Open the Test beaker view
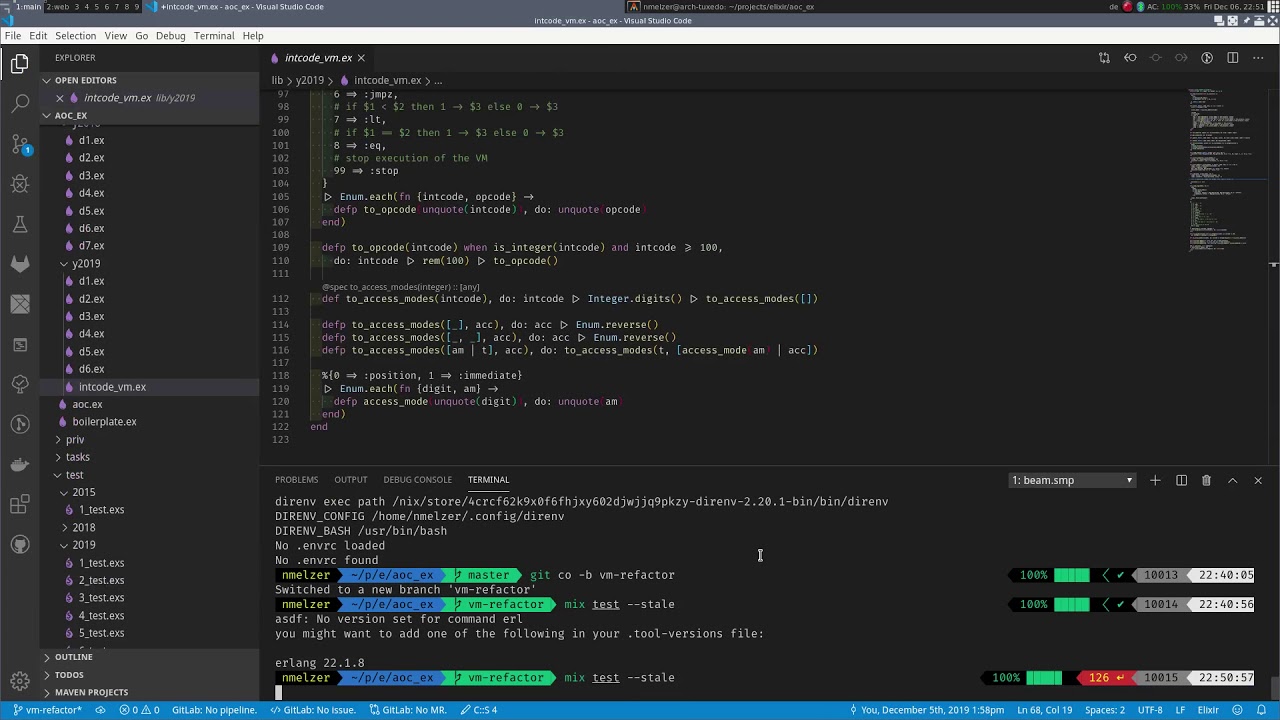Screen dimensions: 1280x720 (19, 224)
